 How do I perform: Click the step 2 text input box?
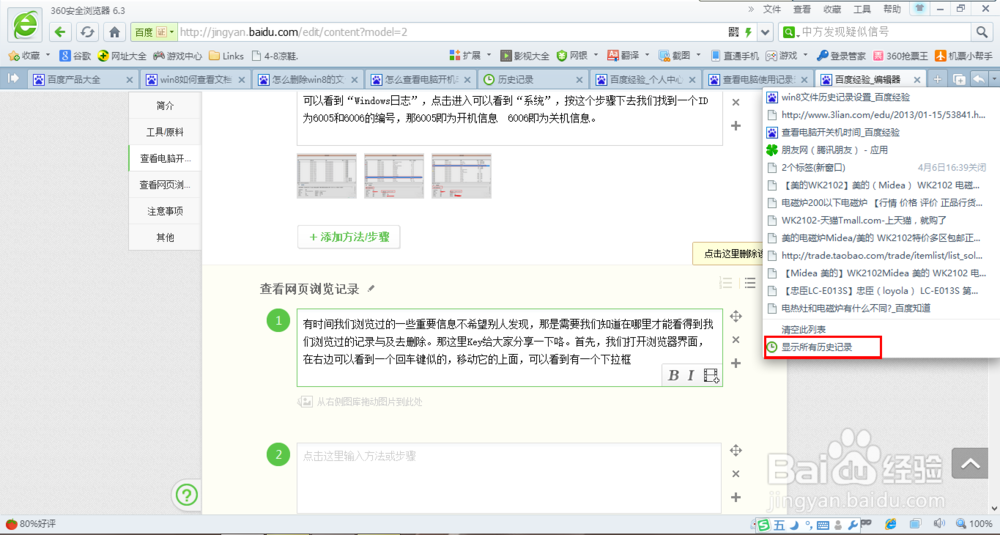tap(509, 478)
